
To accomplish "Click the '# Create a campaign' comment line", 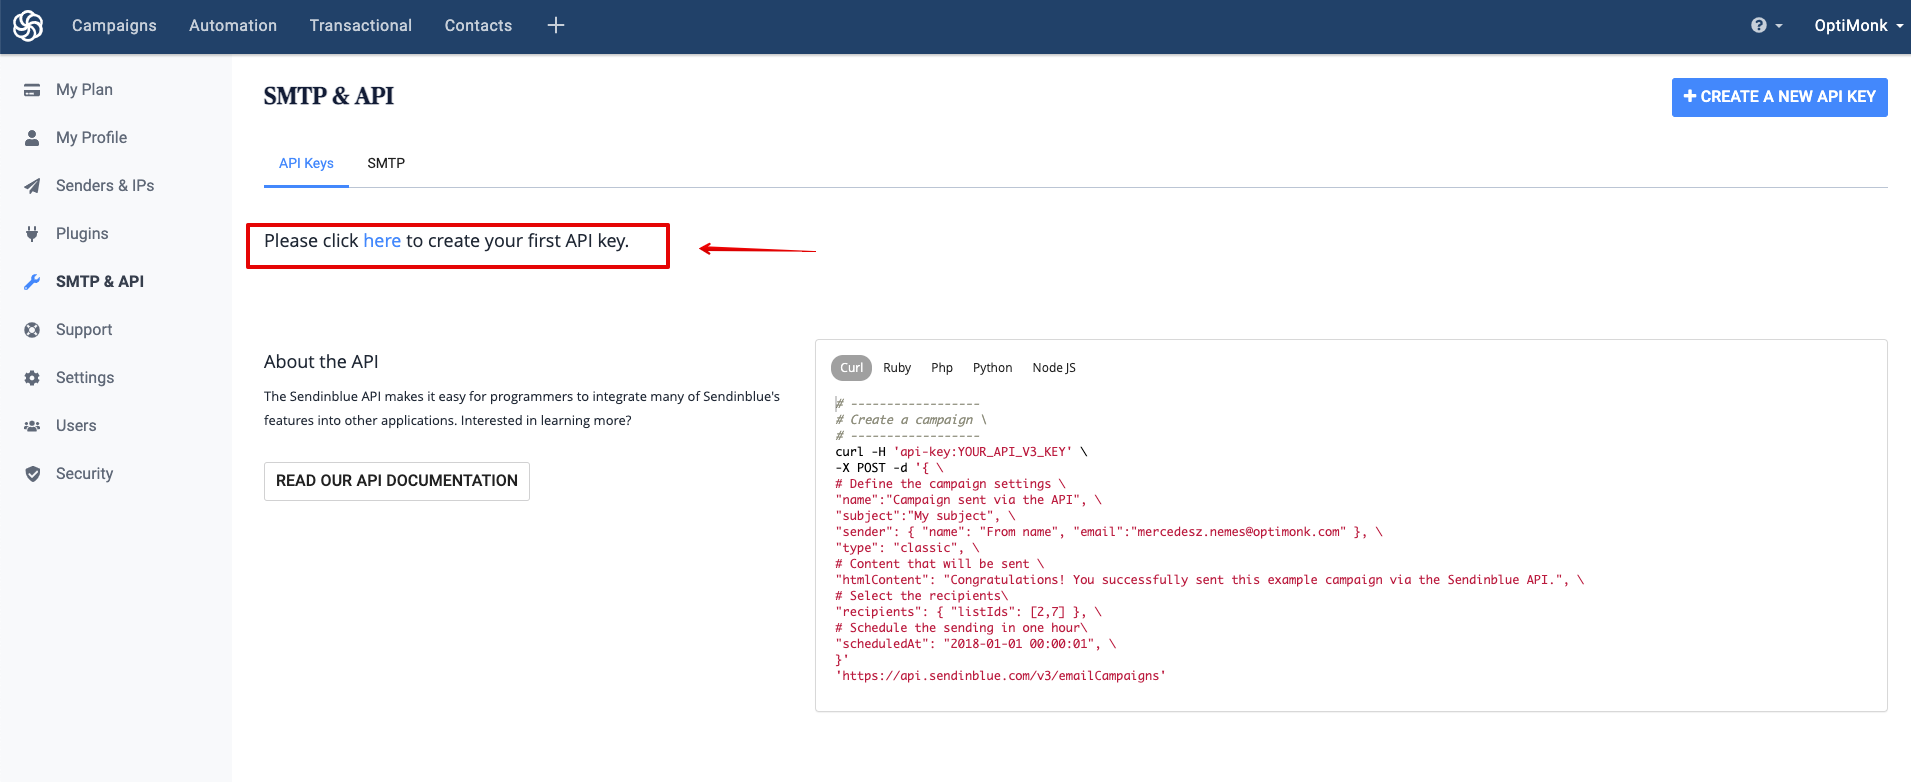I will coord(911,420).
